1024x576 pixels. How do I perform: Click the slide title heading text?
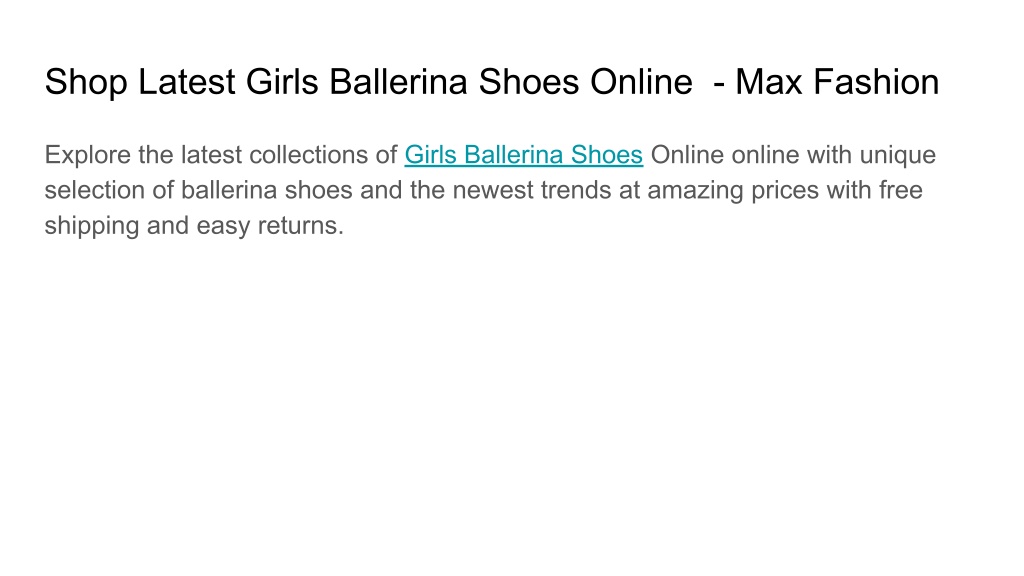tap(492, 82)
